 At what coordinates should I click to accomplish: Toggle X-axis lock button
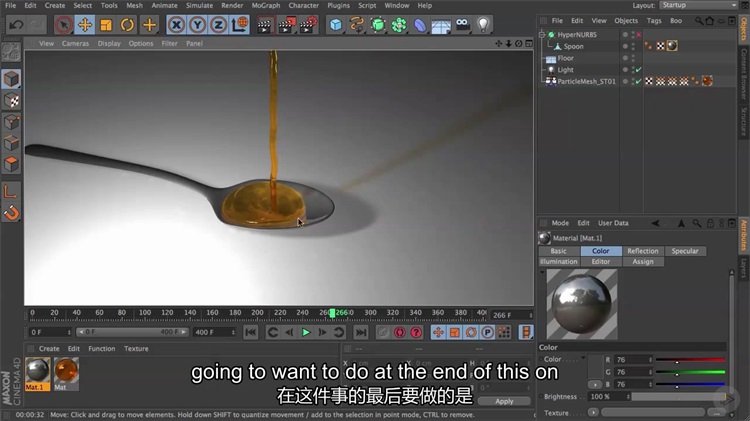click(176, 24)
